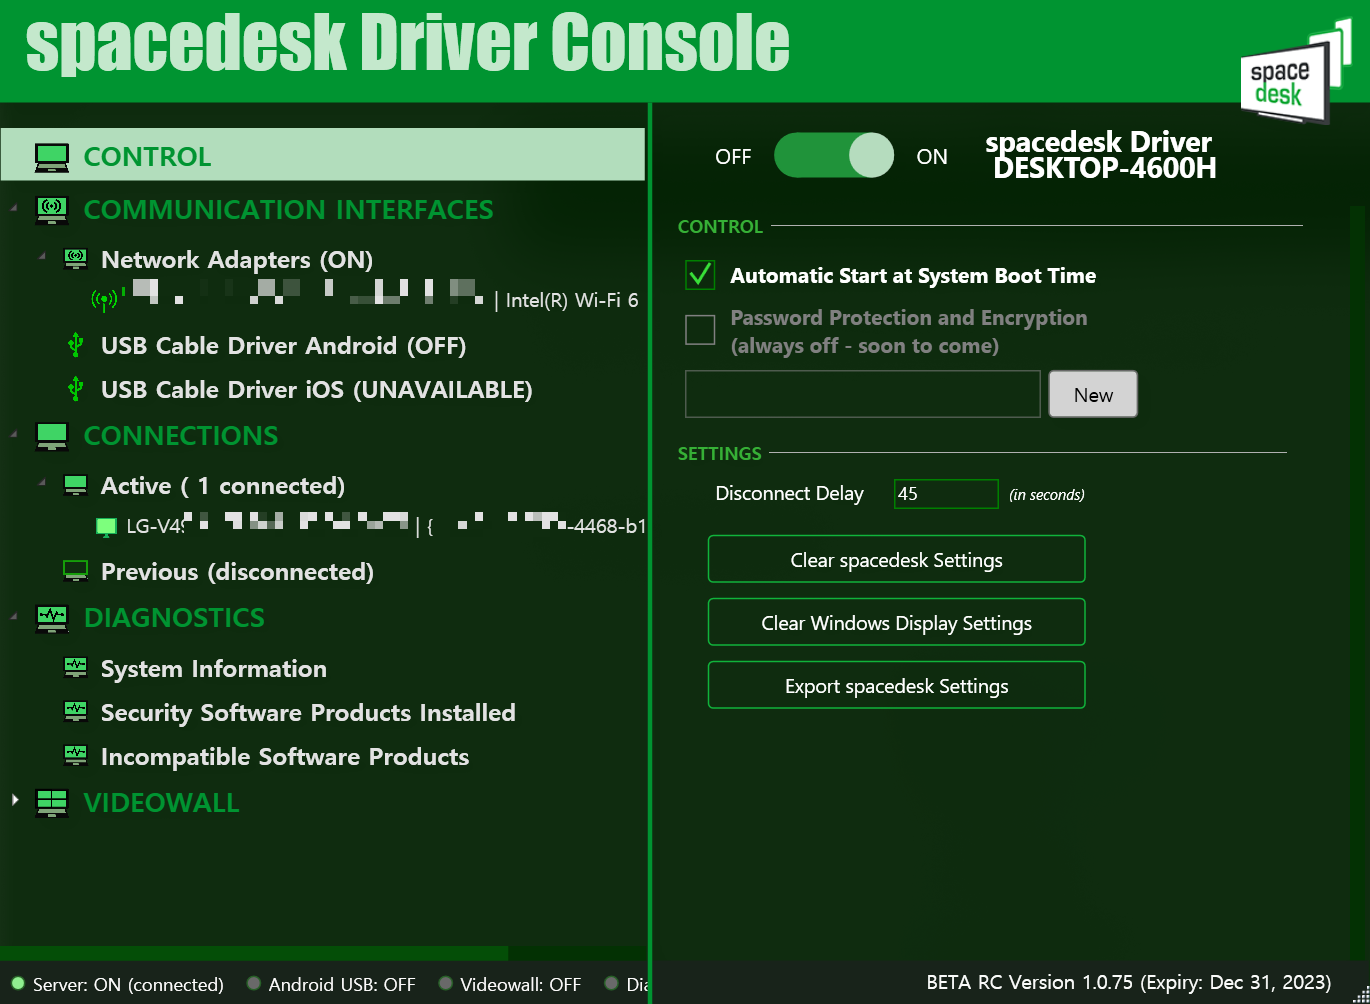Collapse the Active connections node
The image size is (1370, 1004).
(x=42, y=482)
